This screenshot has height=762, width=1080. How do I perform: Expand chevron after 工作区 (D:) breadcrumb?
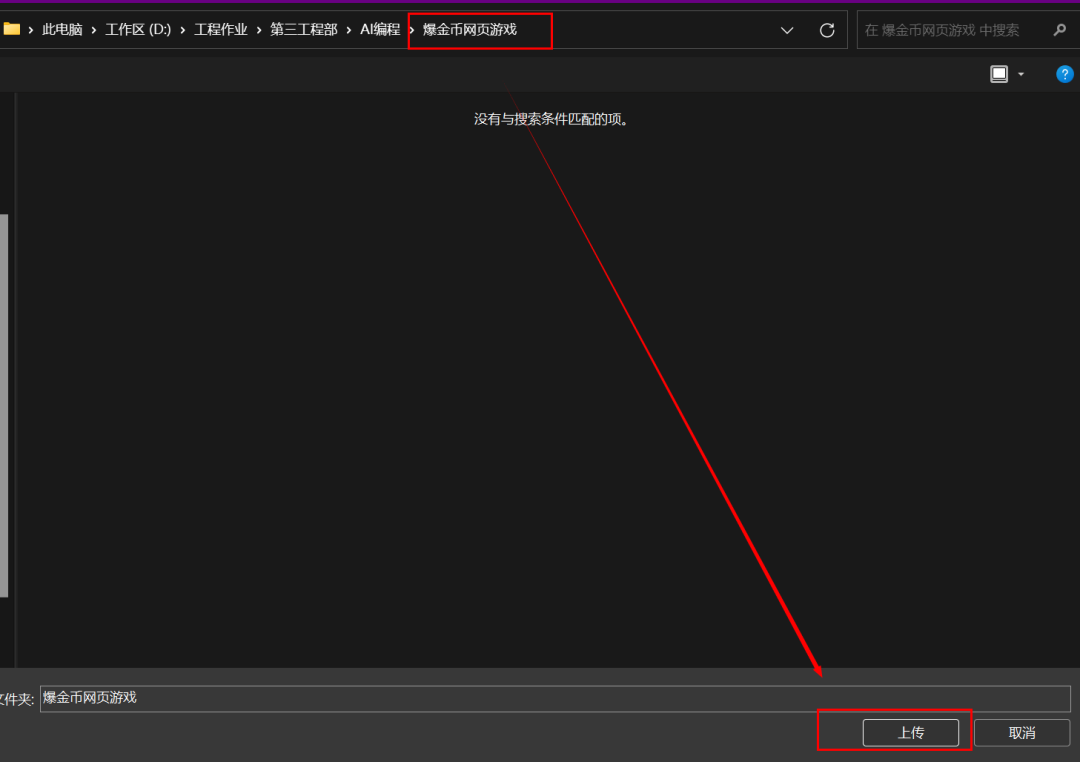tap(183, 30)
